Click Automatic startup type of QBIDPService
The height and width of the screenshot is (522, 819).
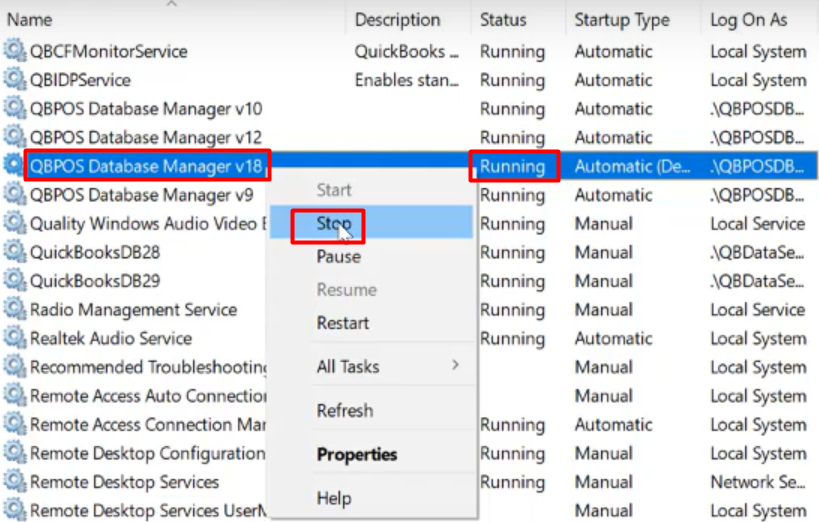coord(614,80)
